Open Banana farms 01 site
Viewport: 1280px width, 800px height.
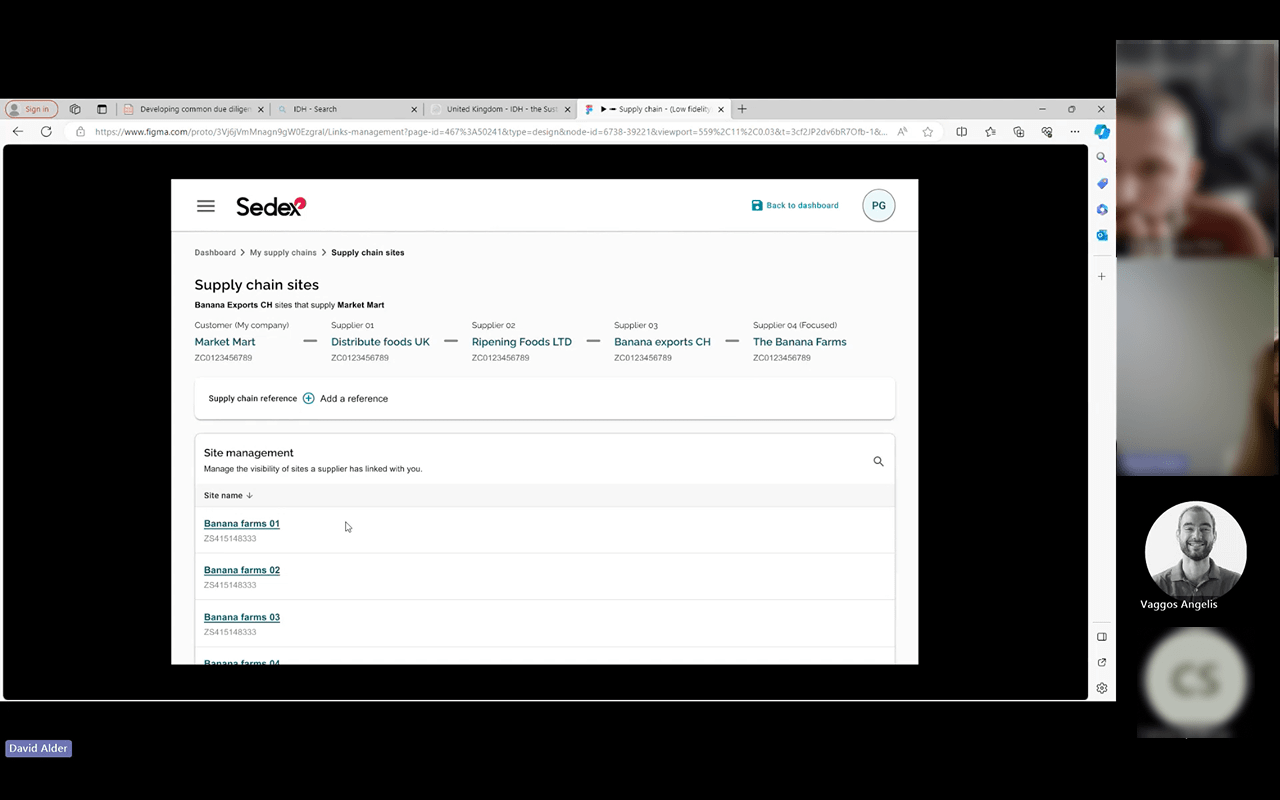click(242, 524)
